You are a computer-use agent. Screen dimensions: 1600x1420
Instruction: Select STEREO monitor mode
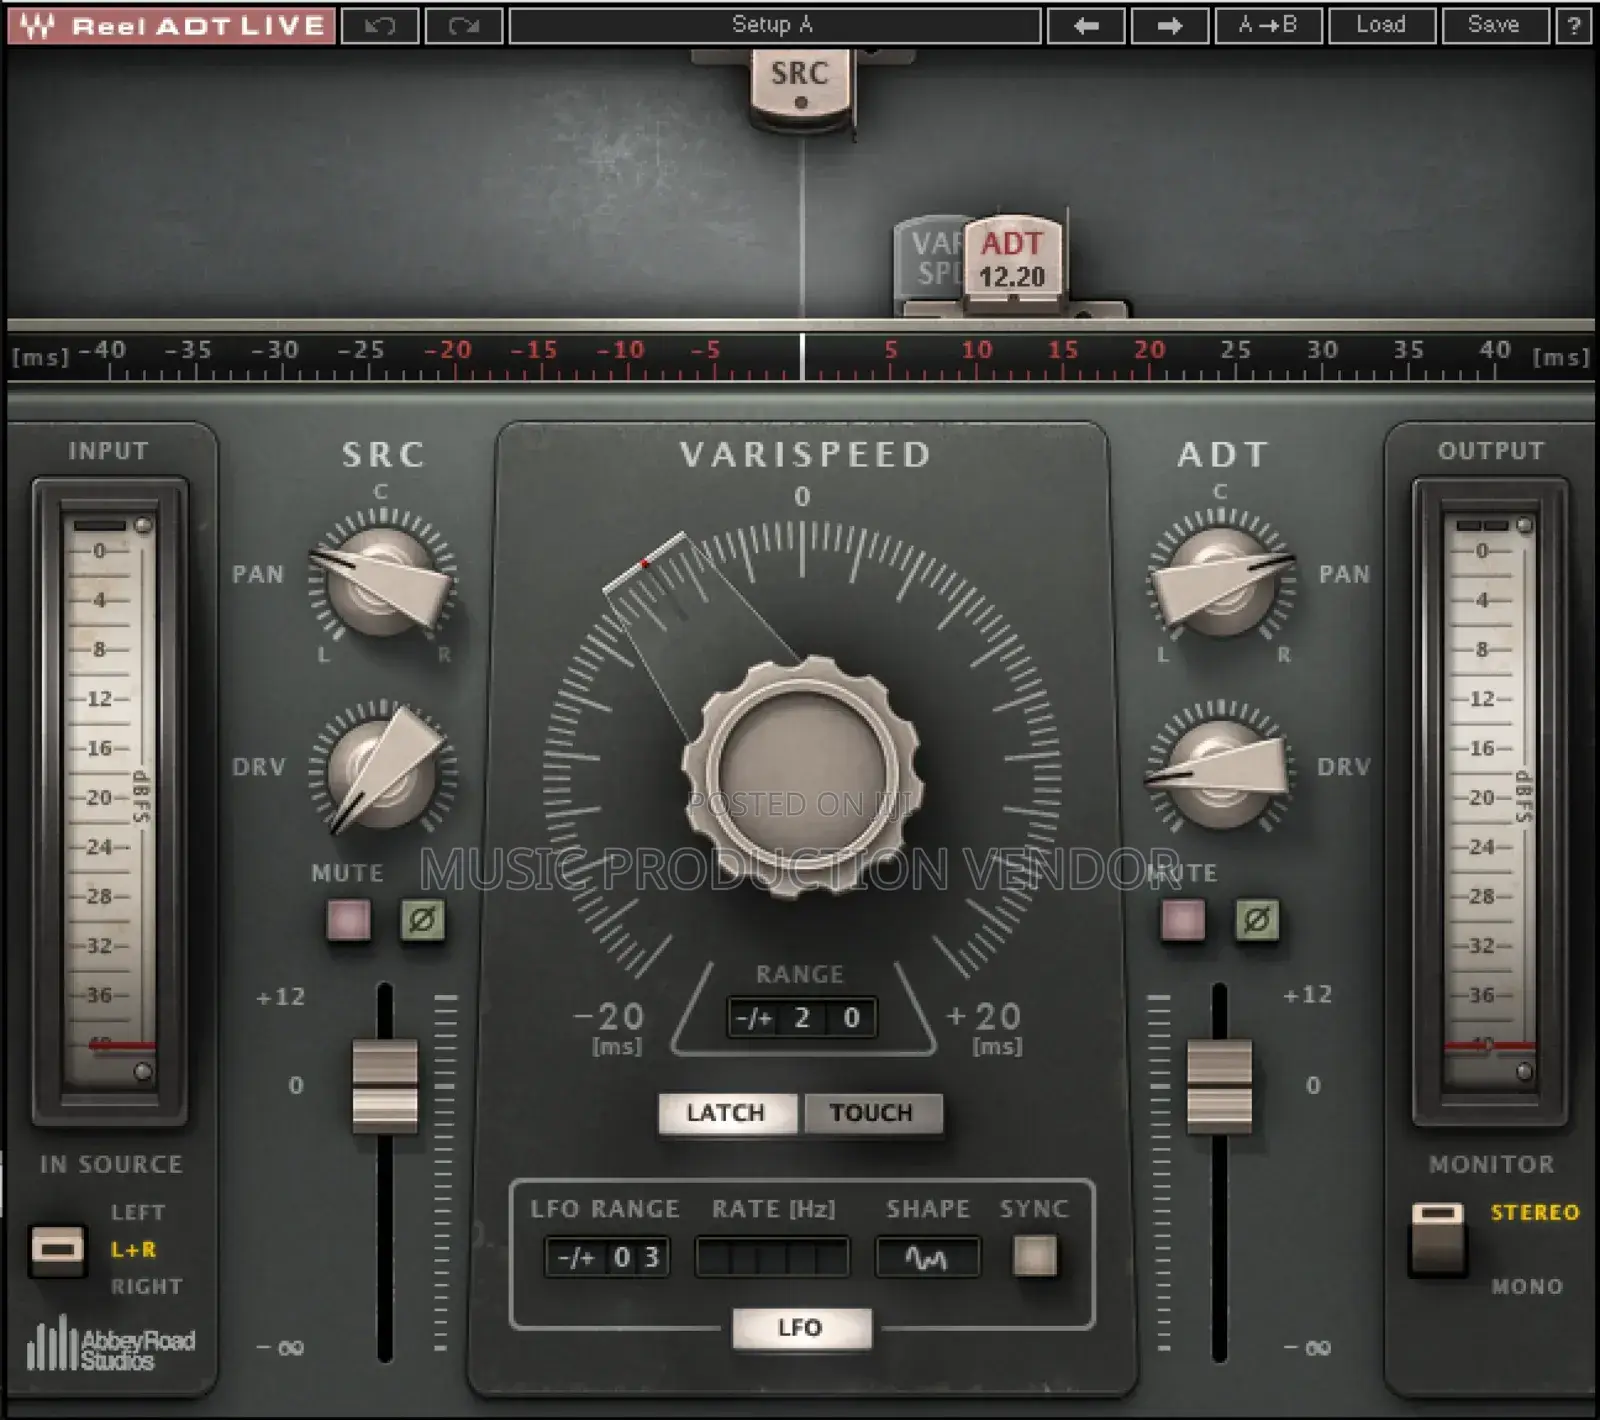[1535, 1212]
